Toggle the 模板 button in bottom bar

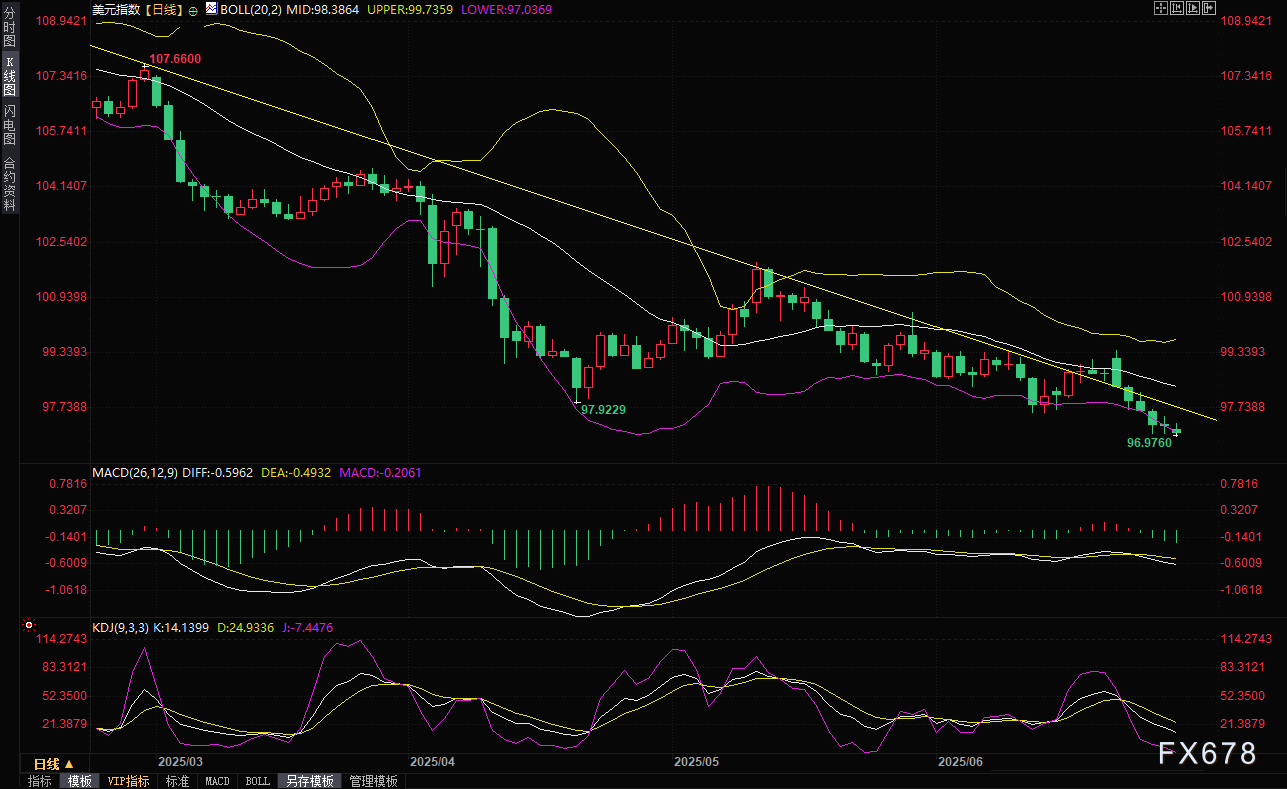click(x=80, y=781)
